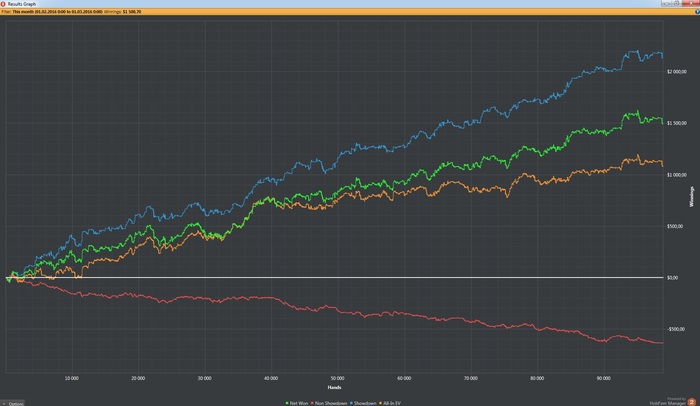This screenshot has height=406, width=700.
Task: Minimize the Results Graph window
Action: 667,3
